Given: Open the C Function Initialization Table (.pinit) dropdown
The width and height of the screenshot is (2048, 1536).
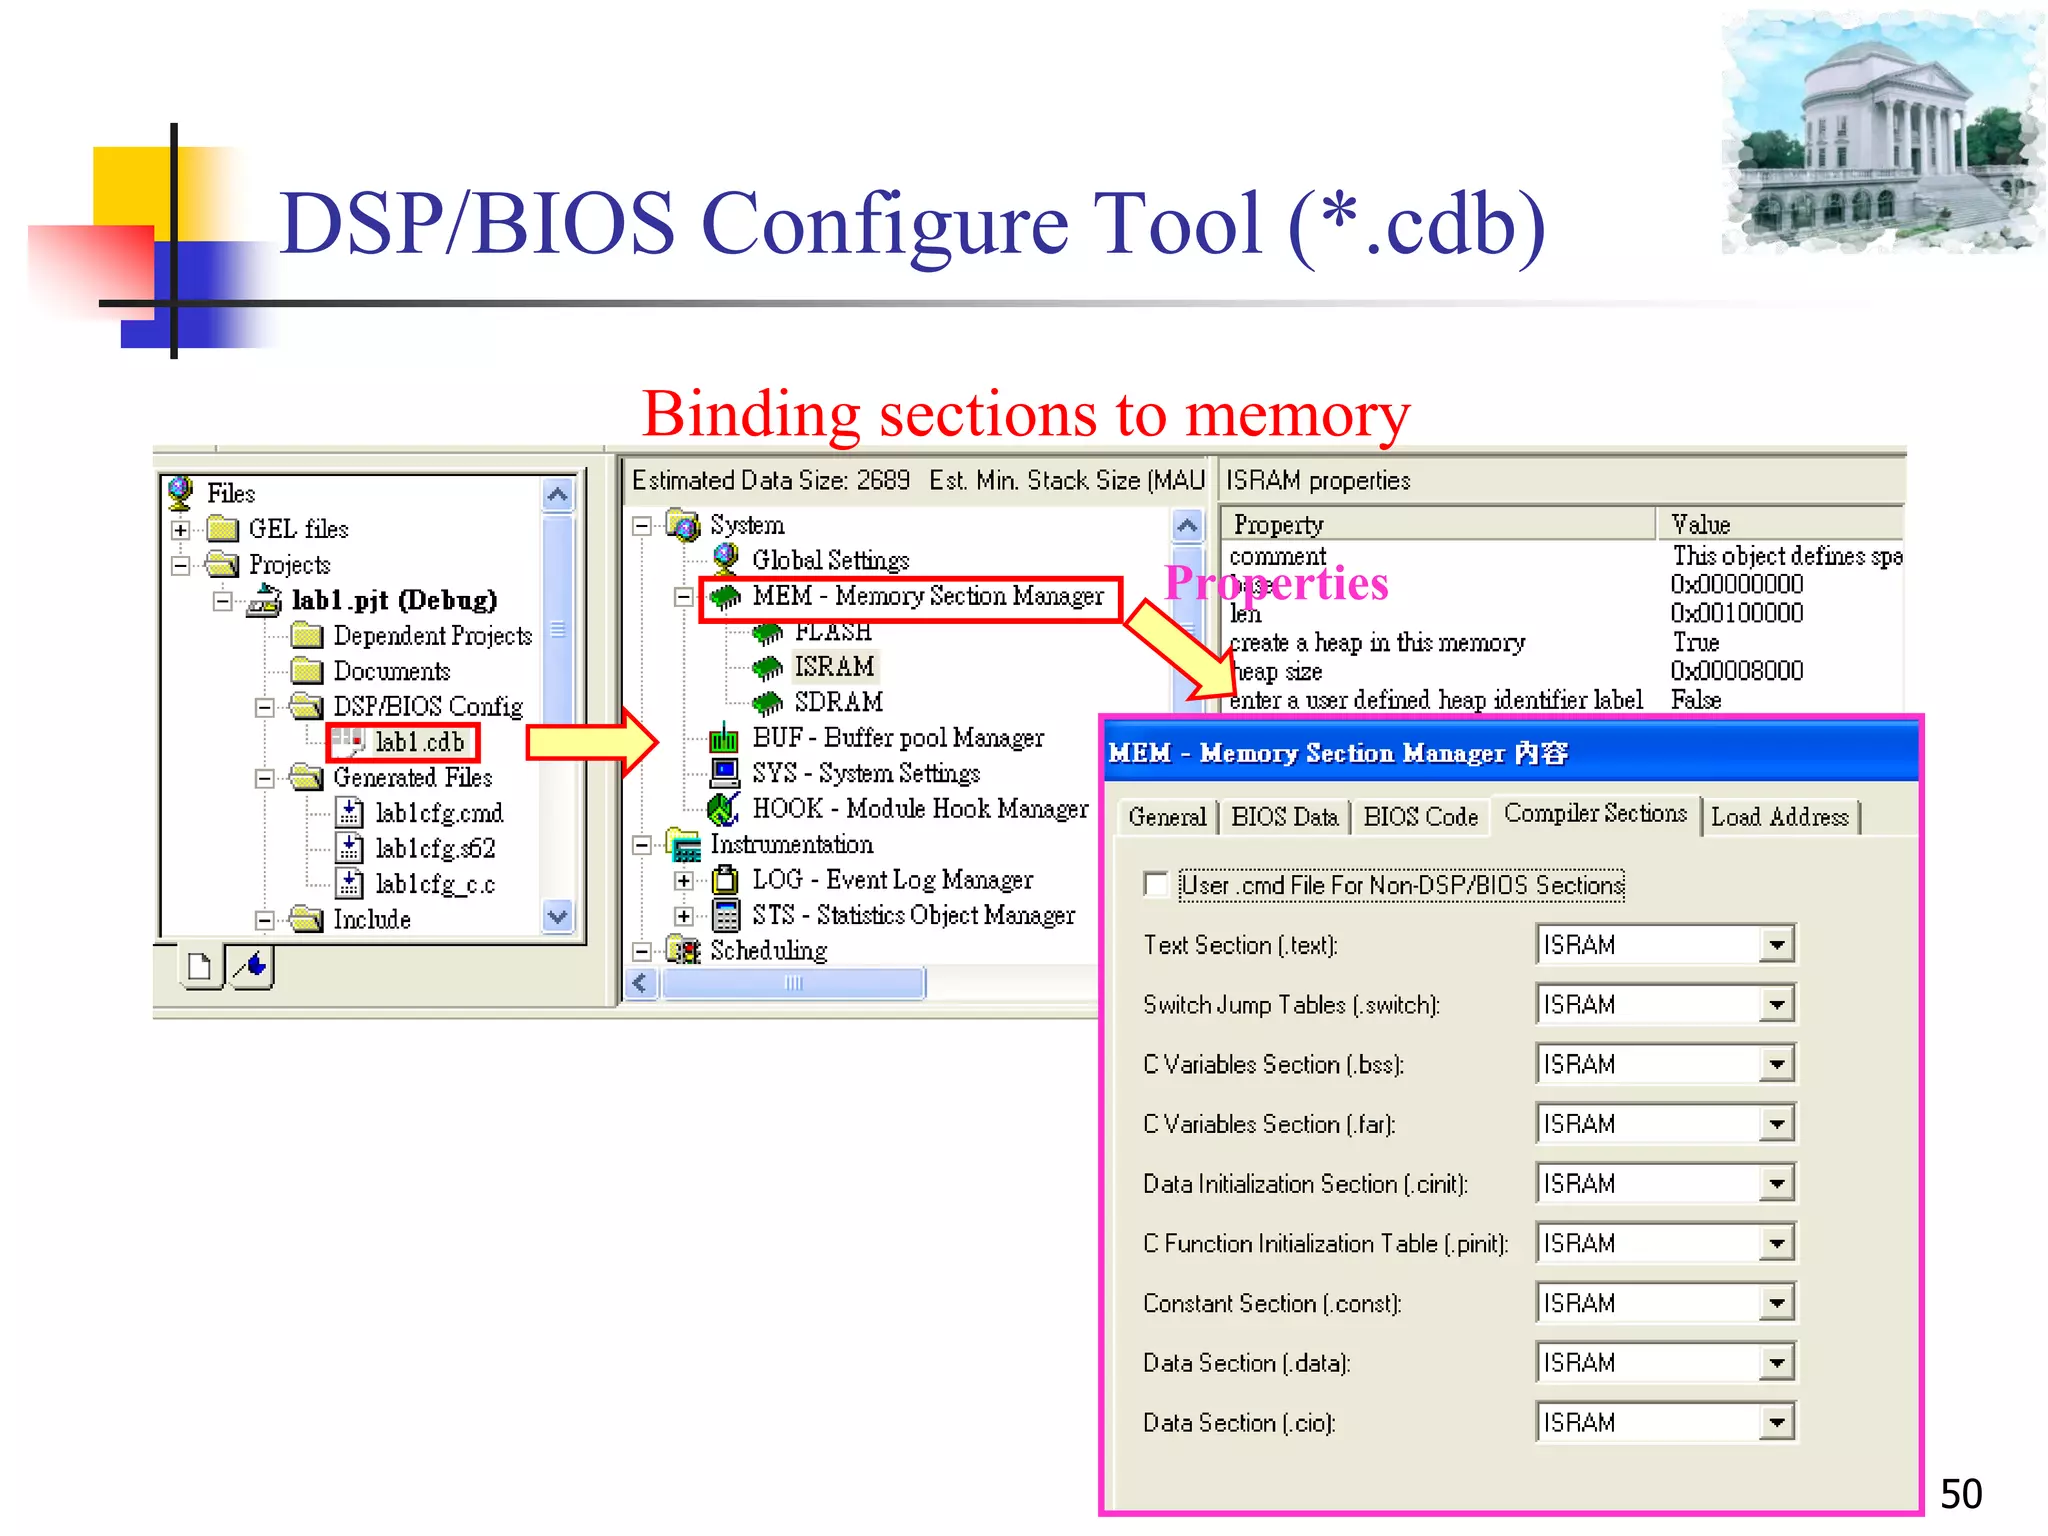Looking at the screenshot, I should tap(1776, 1243).
